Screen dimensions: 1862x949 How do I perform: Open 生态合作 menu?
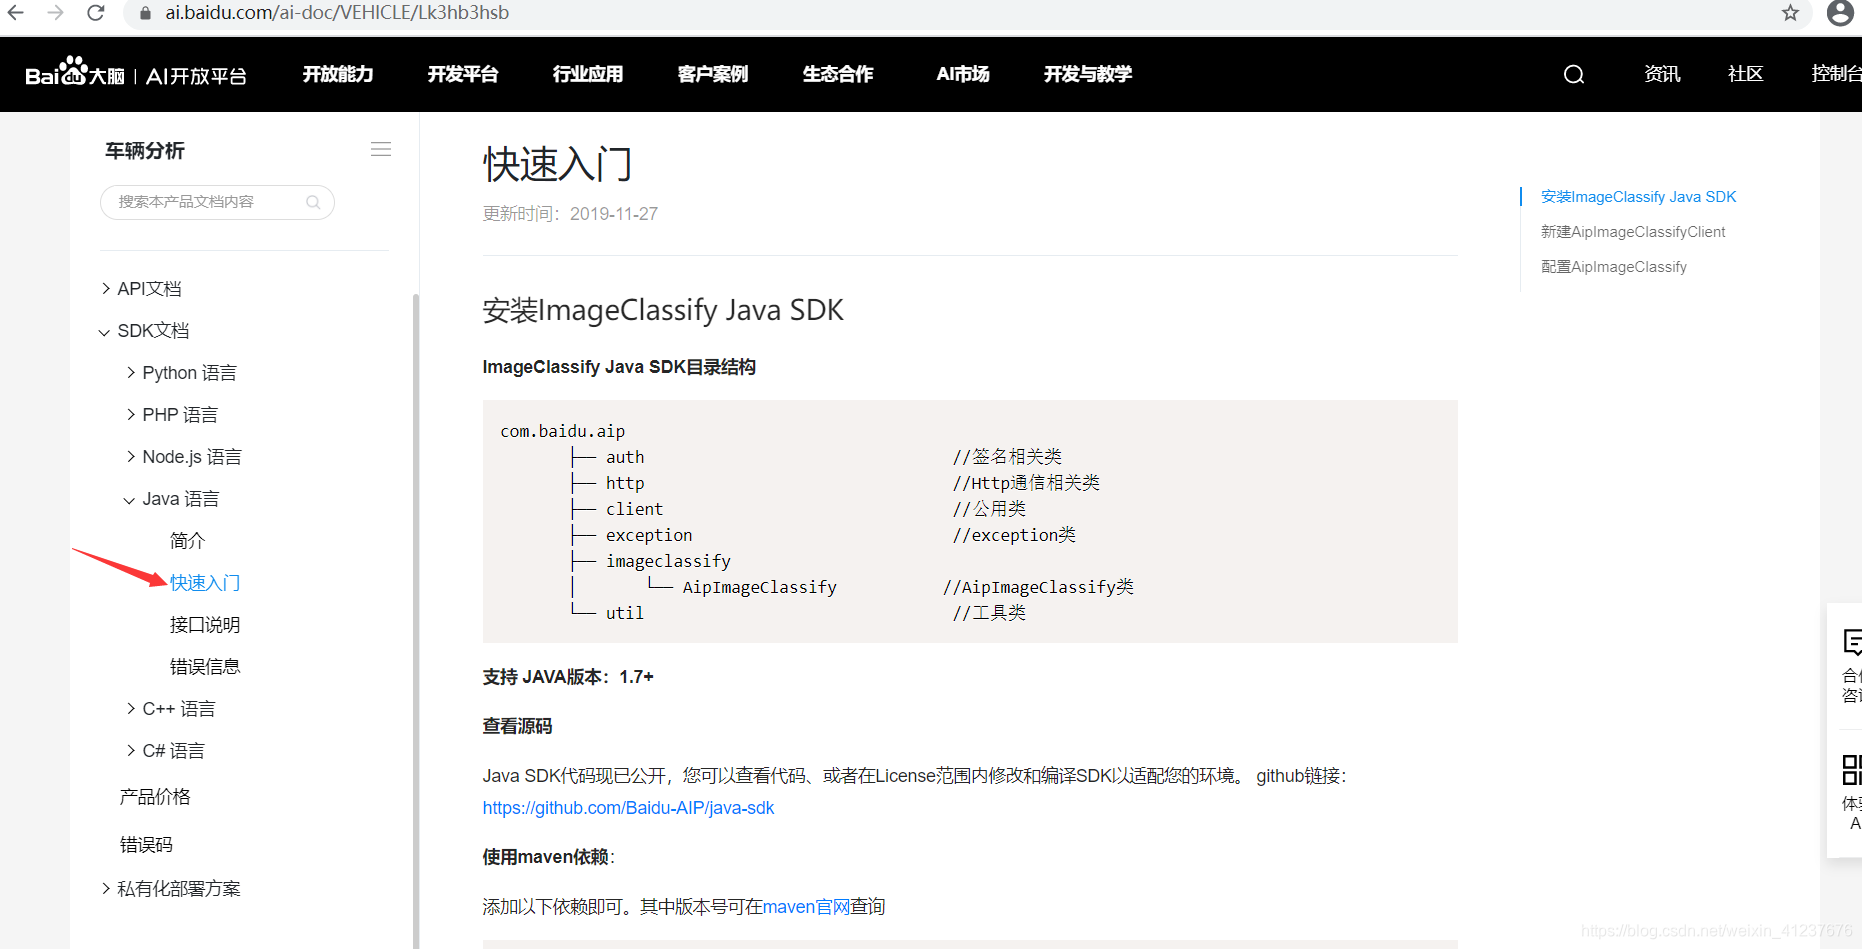pos(838,74)
